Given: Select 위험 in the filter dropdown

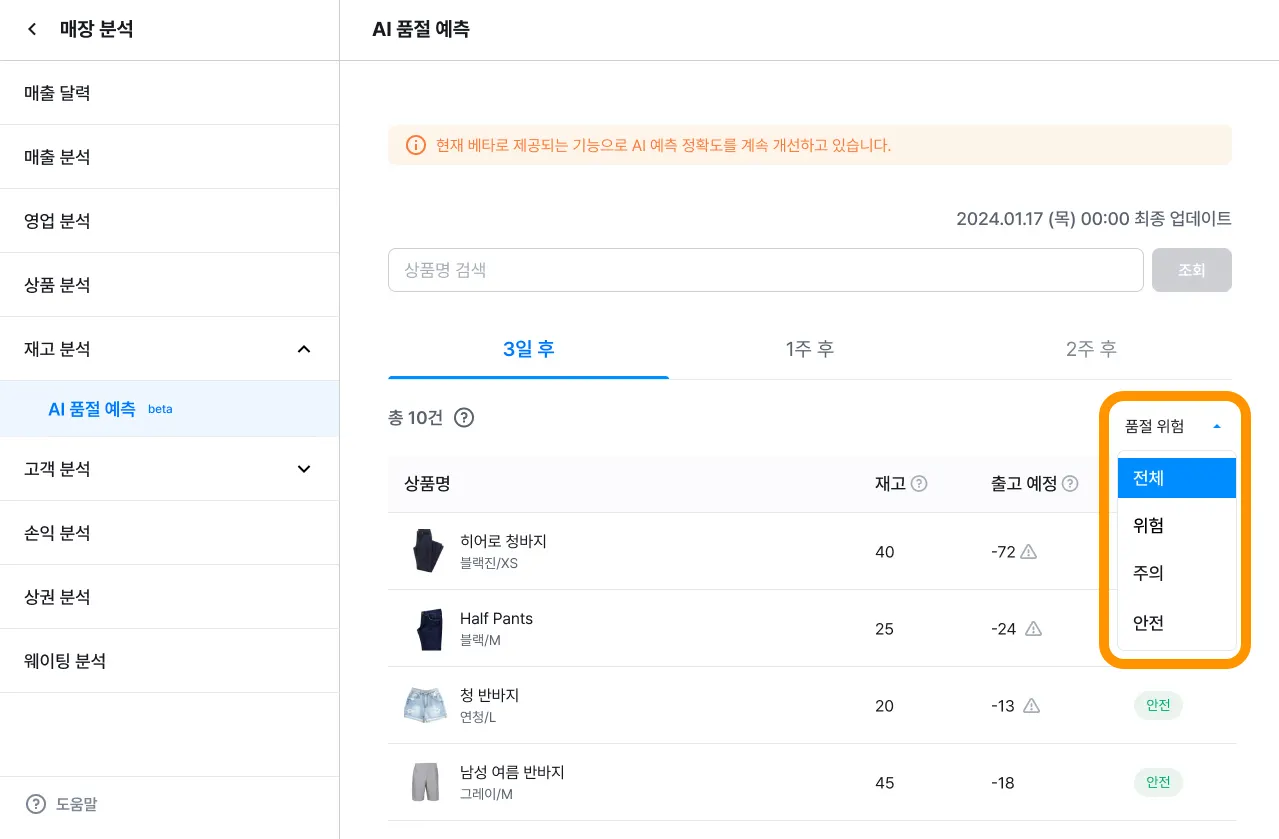Looking at the screenshot, I should tap(1148, 526).
